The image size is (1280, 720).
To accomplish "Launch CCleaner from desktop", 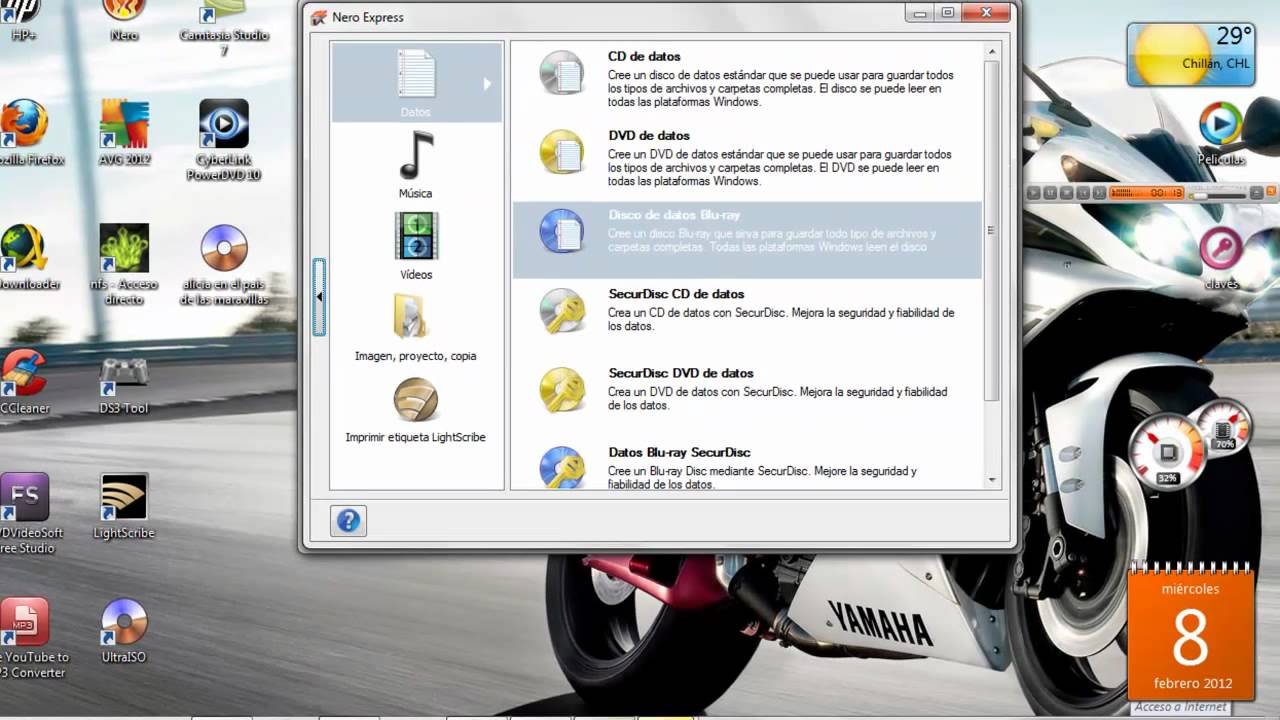I will pyautogui.click(x=24, y=381).
